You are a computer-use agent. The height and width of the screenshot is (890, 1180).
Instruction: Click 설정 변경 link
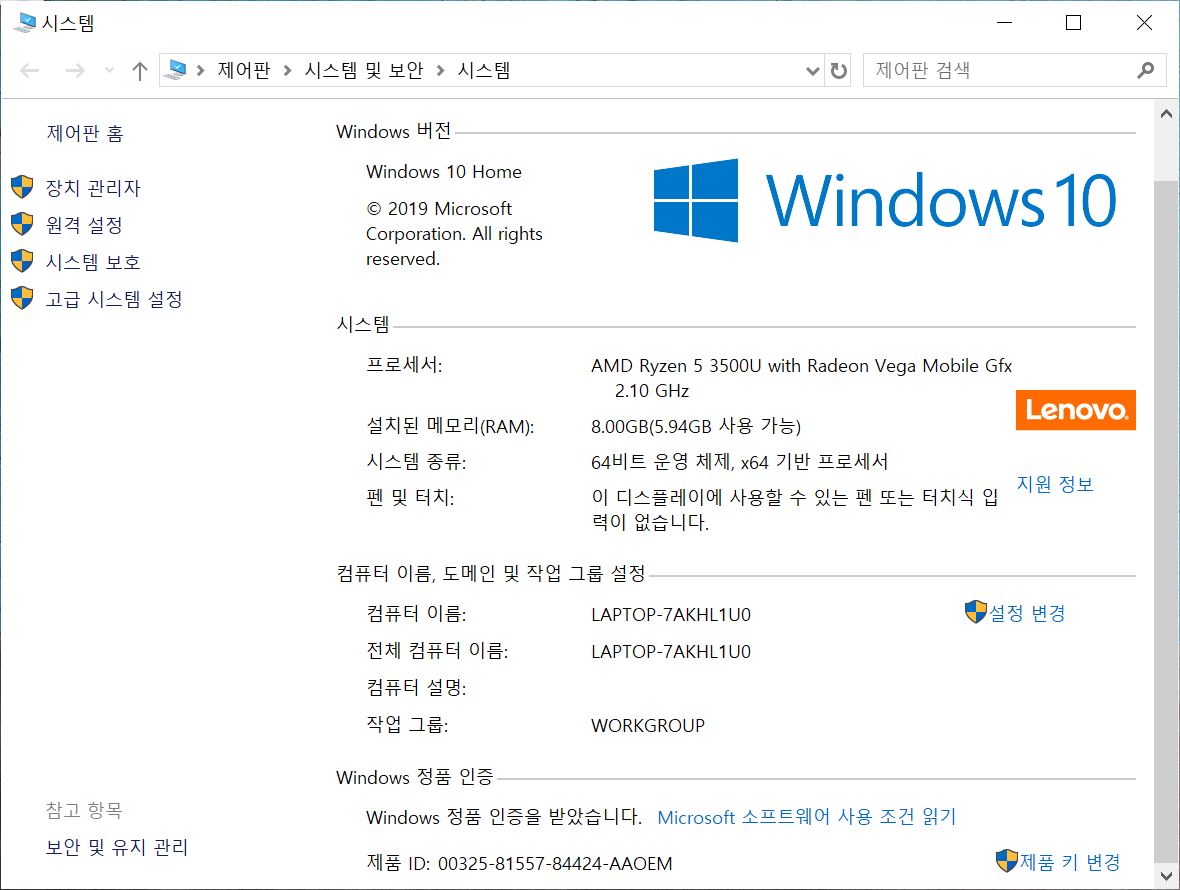point(1027,613)
